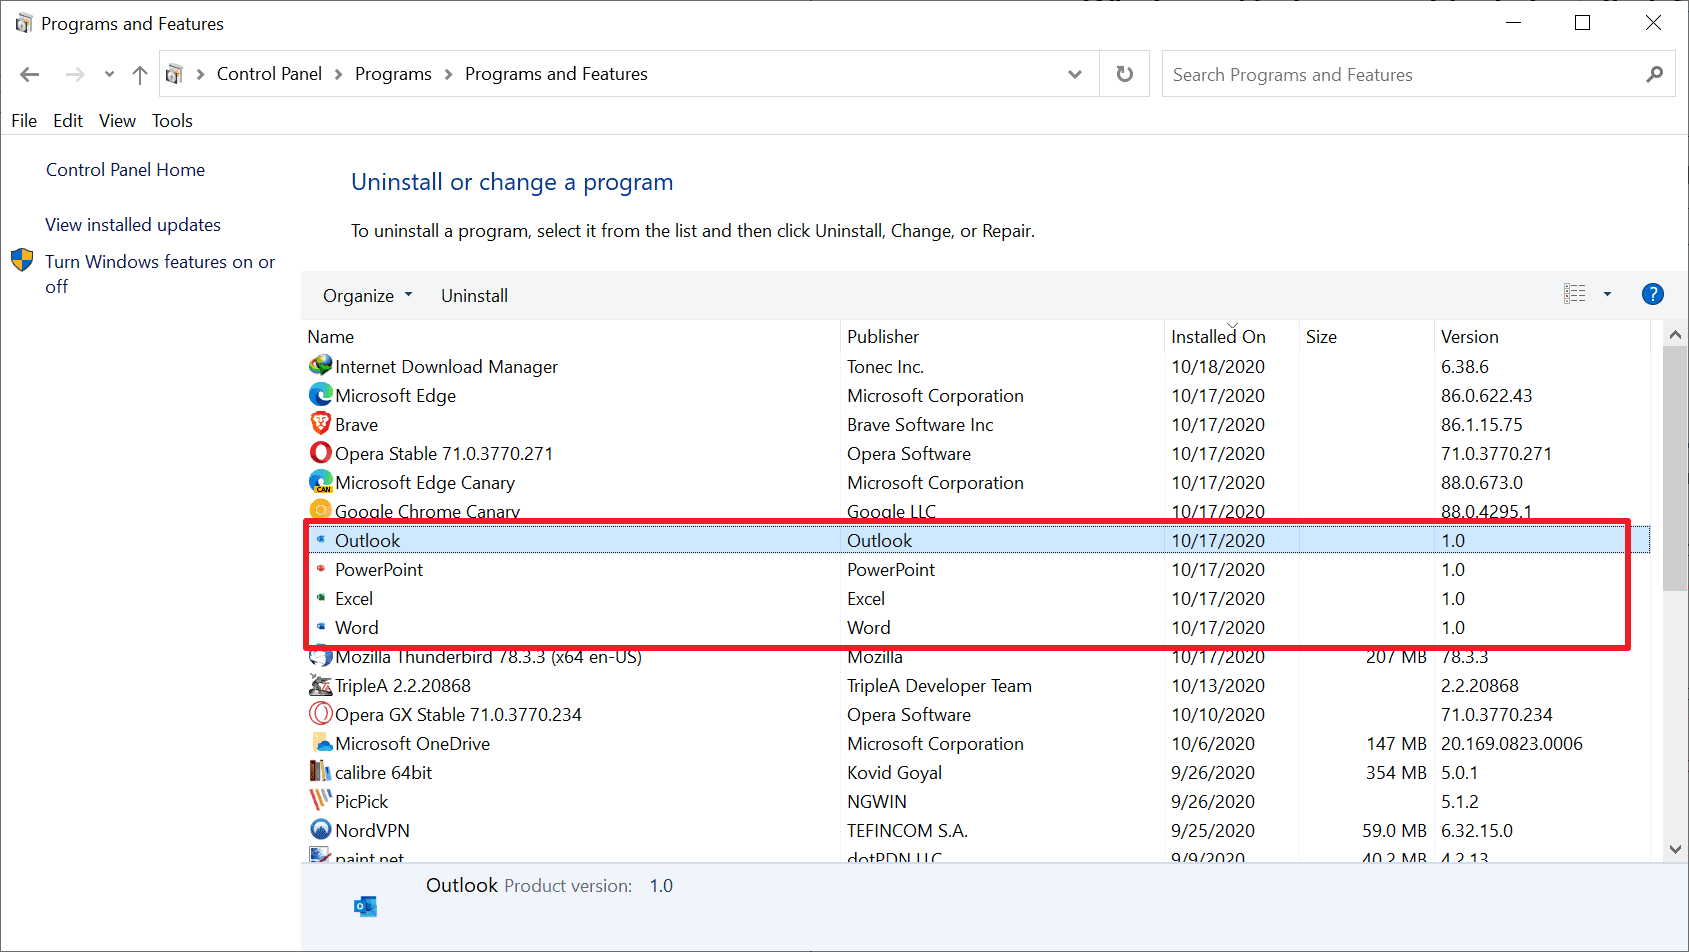
Task: Select the Excel program row
Action: click(x=977, y=598)
